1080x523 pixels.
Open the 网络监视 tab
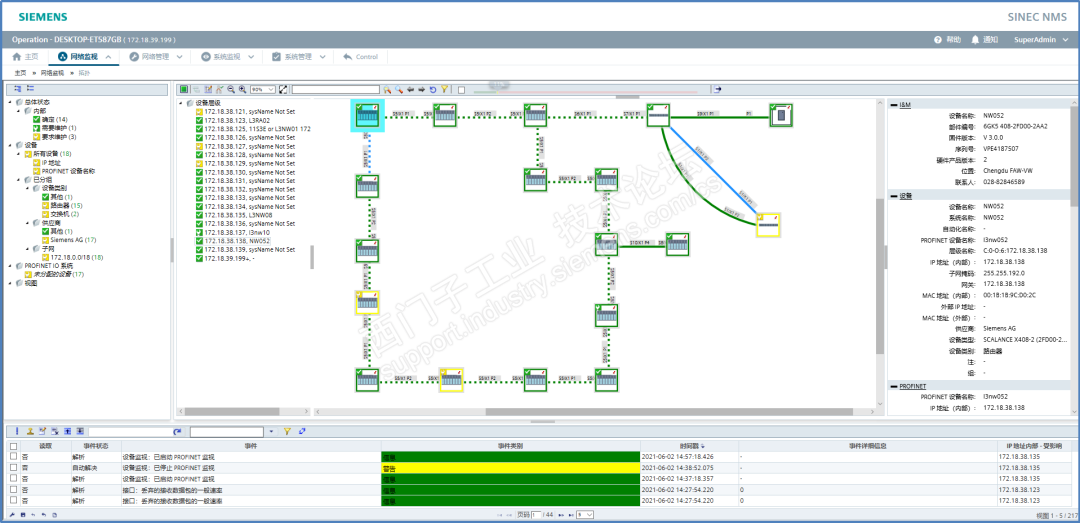(x=84, y=57)
